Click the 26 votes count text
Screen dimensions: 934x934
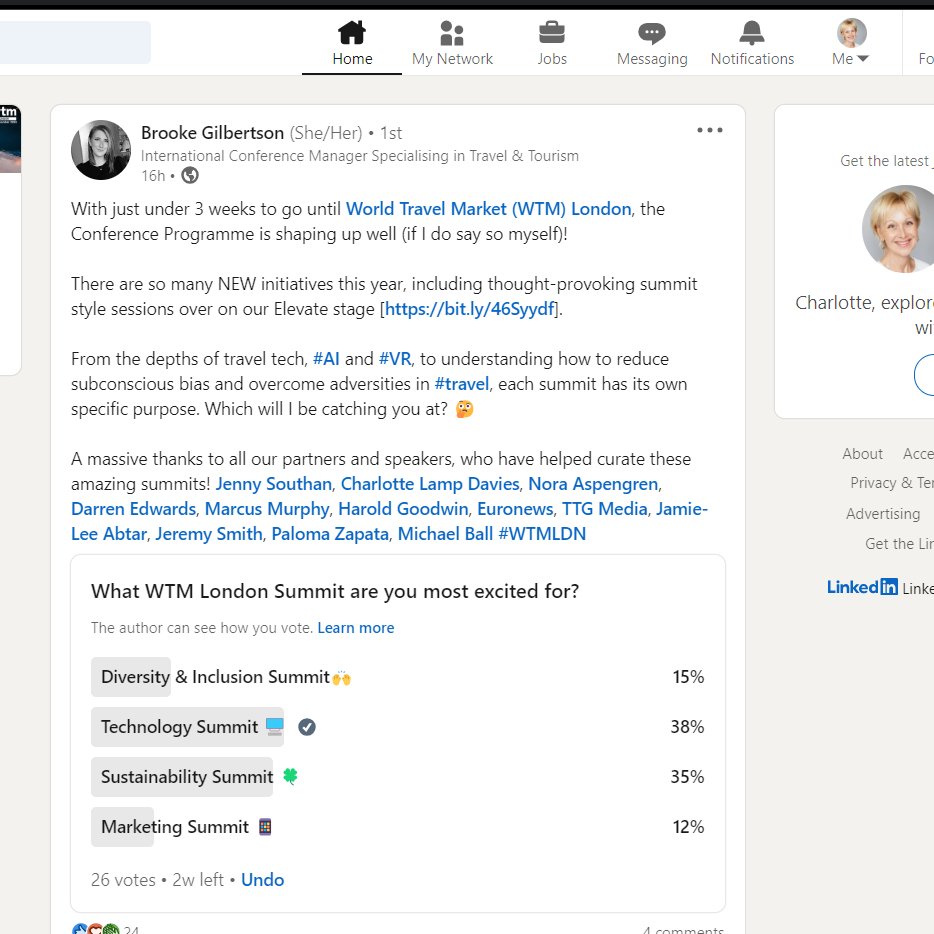point(123,880)
